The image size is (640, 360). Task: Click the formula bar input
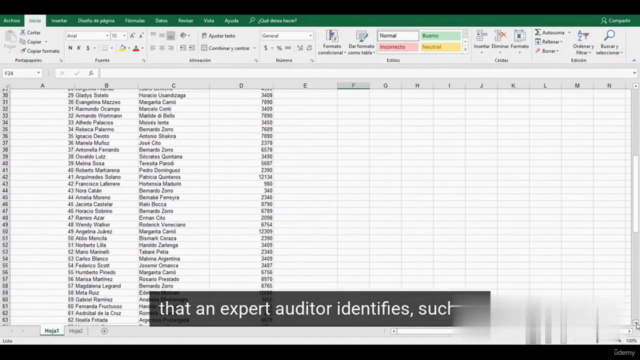pyautogui.click(x=365, y=73)
